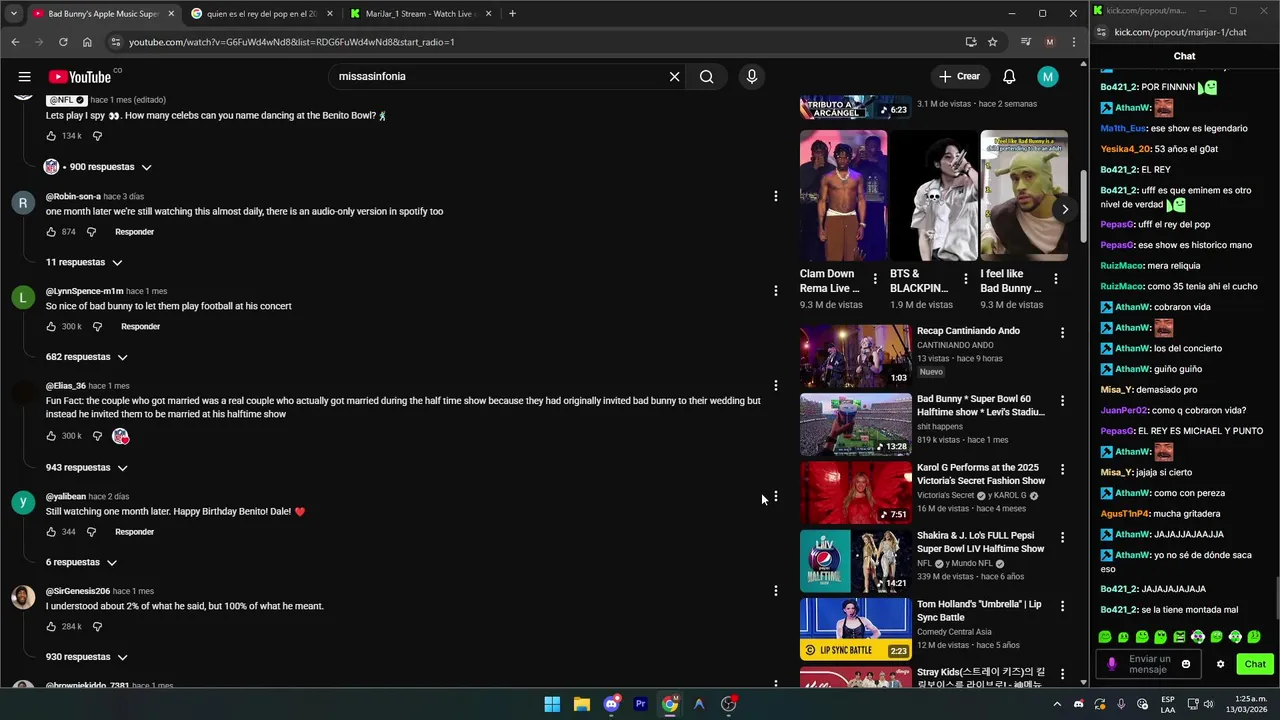
Task: Open the Shakira & J. Lo Halftime Show thumbnail
Action: 856,561
